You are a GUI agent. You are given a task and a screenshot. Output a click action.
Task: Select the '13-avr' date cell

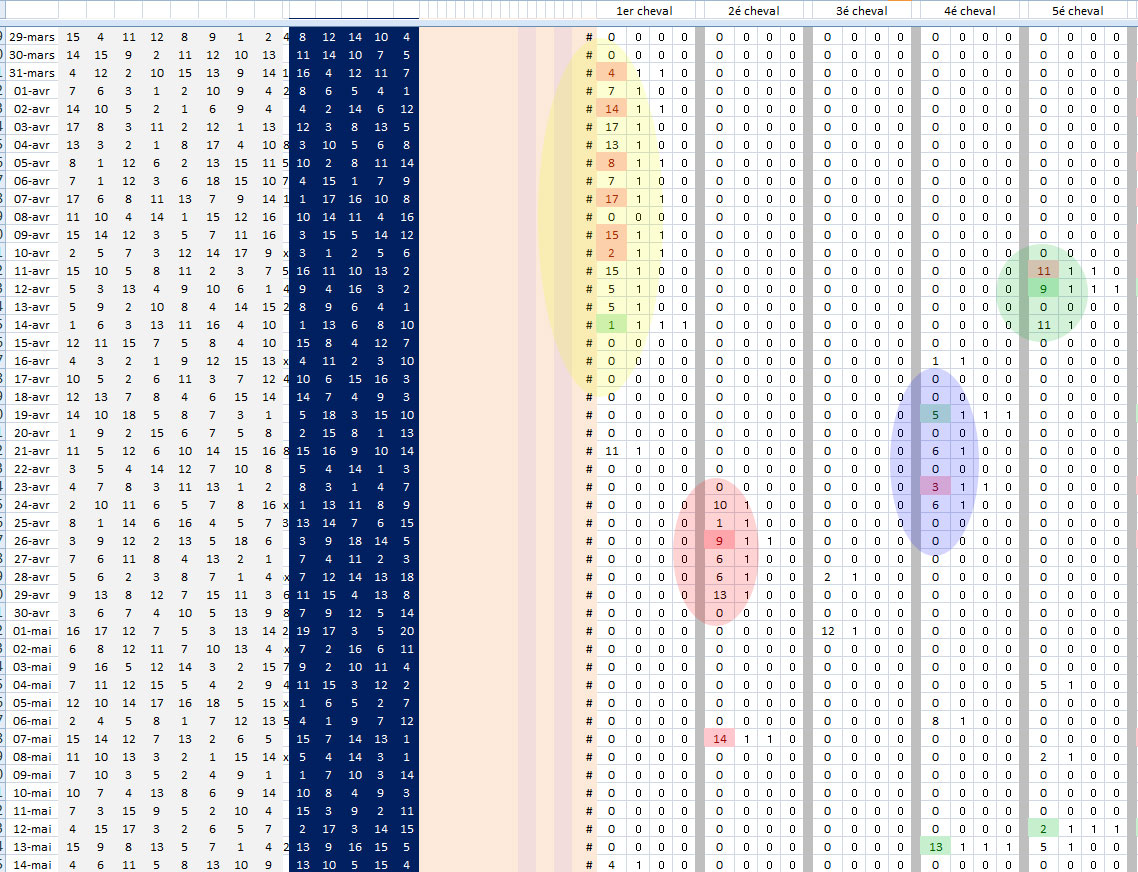tap(32, 307)
